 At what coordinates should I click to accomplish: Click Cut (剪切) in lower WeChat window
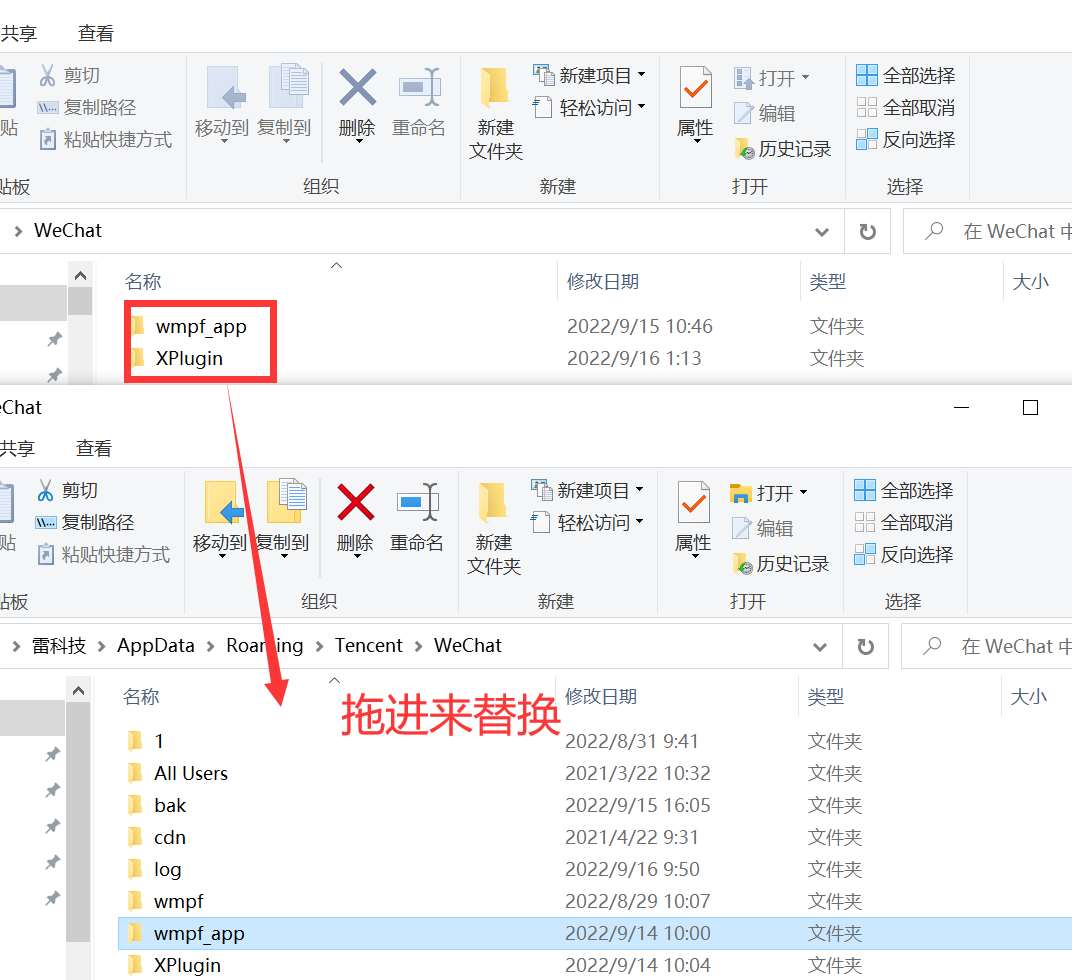click(x=68, y=490)
